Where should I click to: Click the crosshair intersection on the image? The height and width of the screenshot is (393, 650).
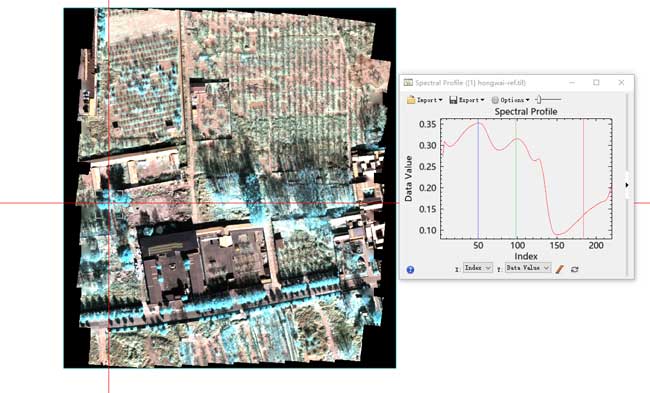109,203
